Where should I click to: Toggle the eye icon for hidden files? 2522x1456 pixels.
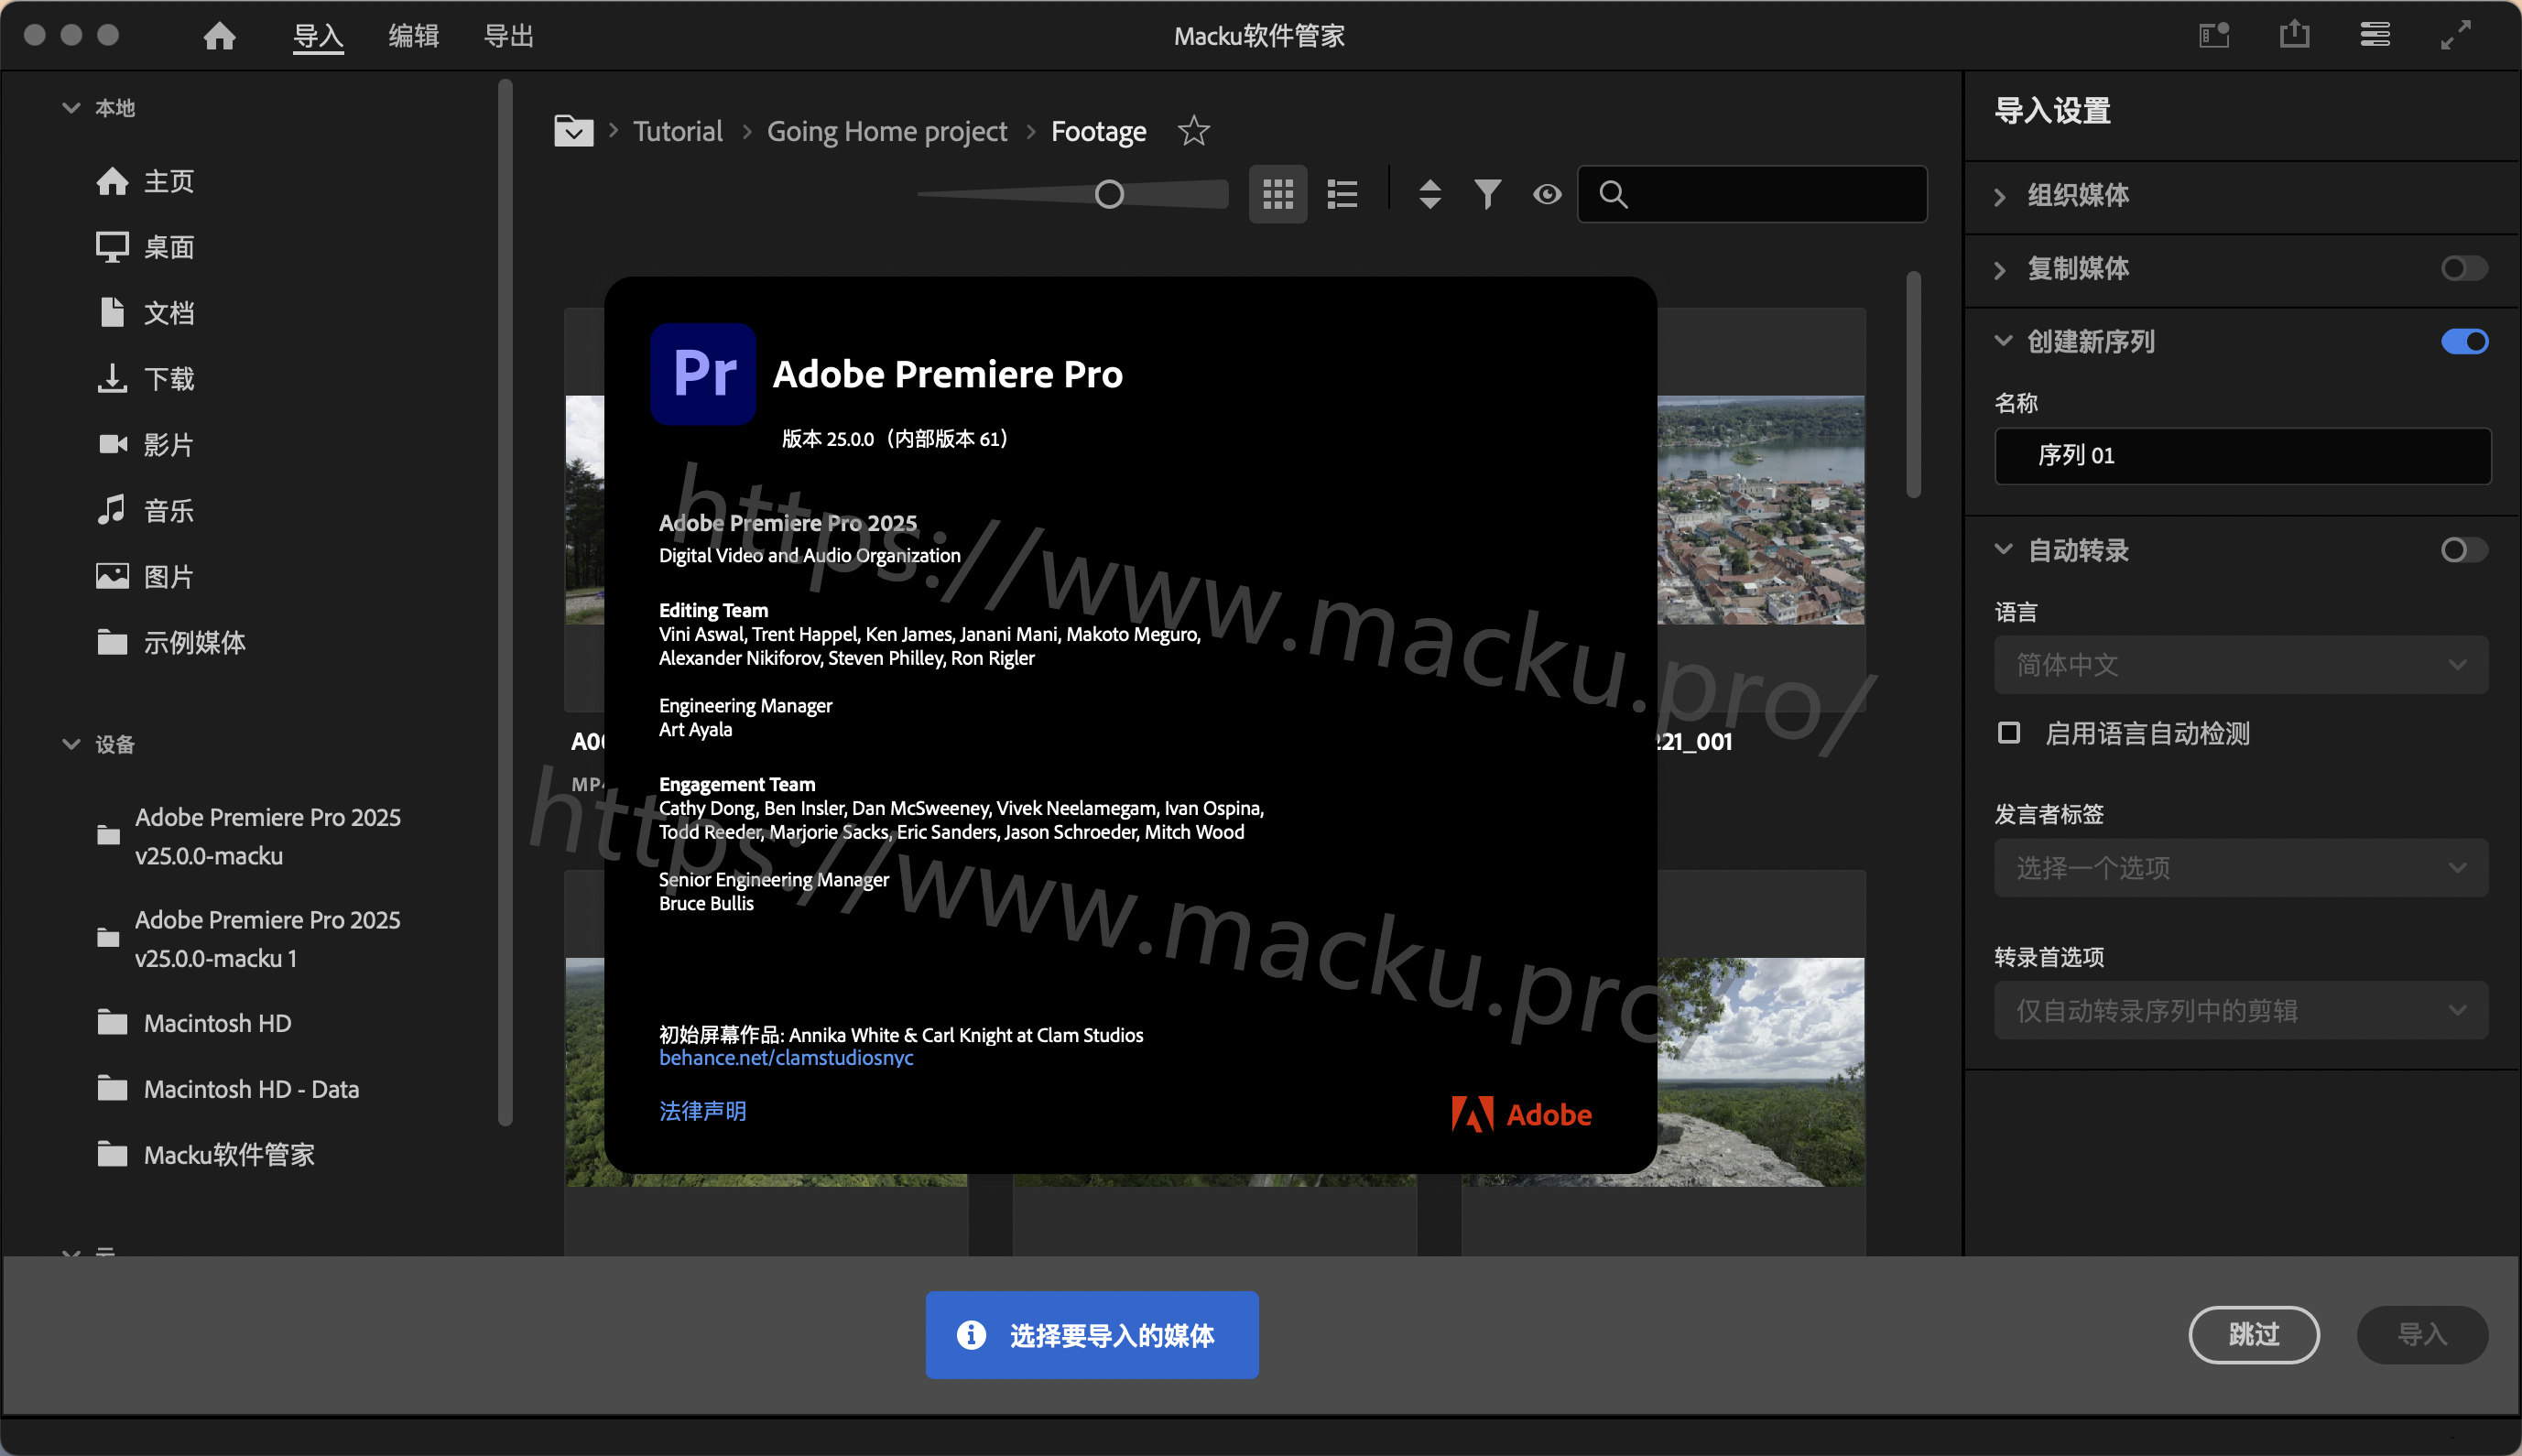click(x=1547, y=194)
